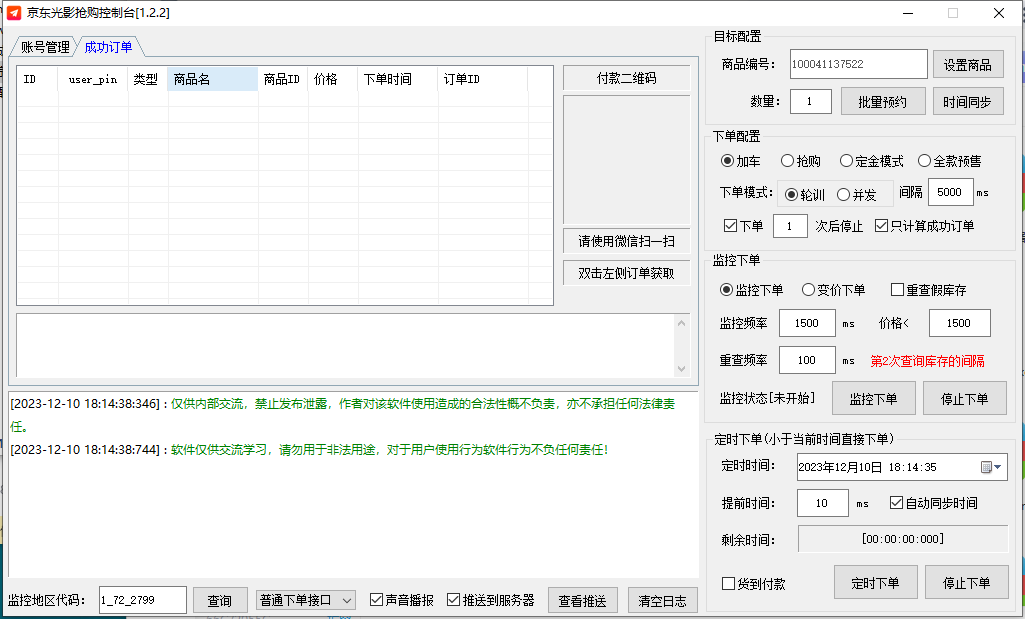Image resolution: width=1025 pixels, height=619 pixels.
Task: Enable the 货到付款 checkbox
Action: pos(729,583)
